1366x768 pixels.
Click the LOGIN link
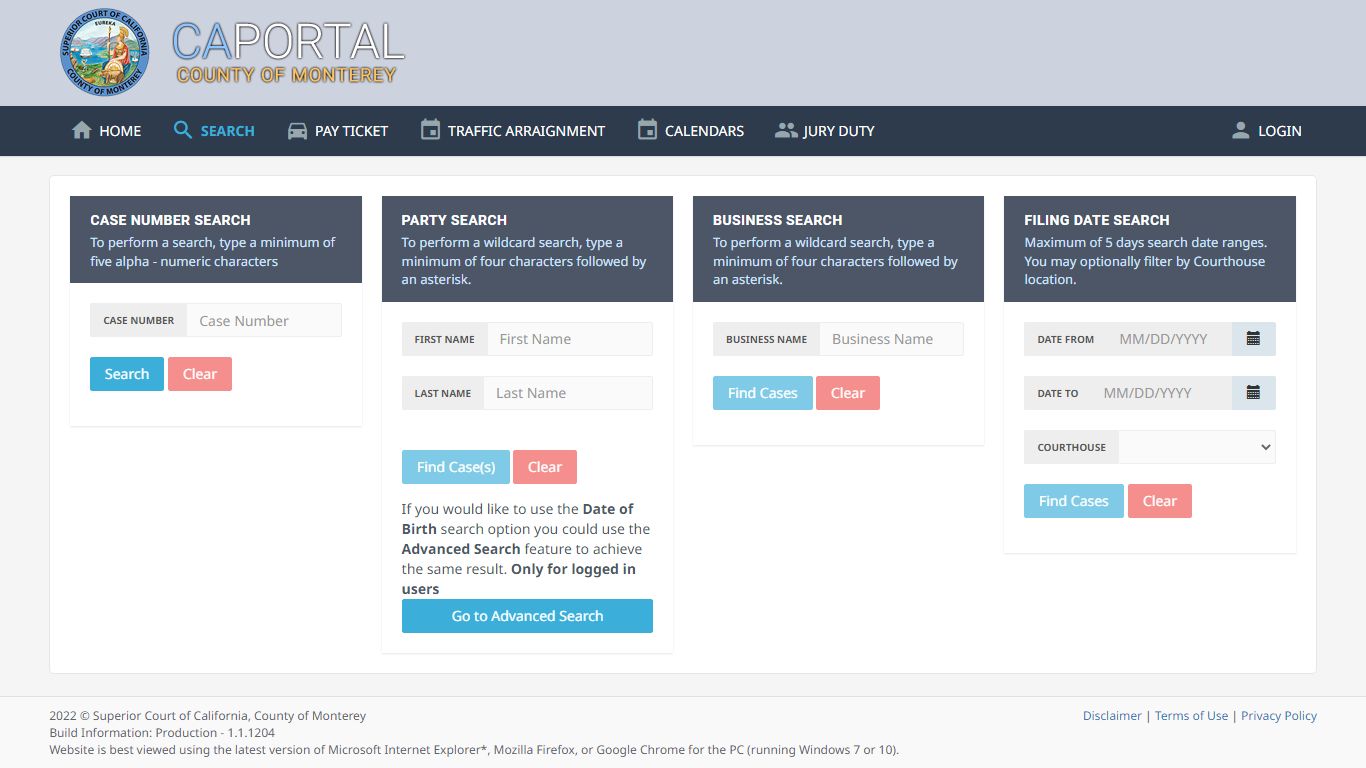click(1267, 131)
